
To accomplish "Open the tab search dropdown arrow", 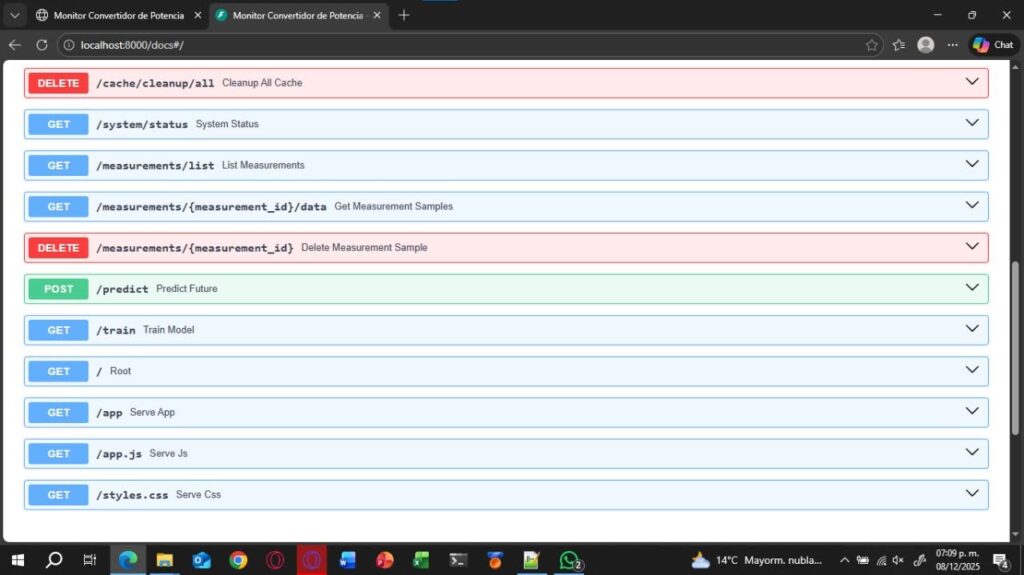I will point(14,15).
